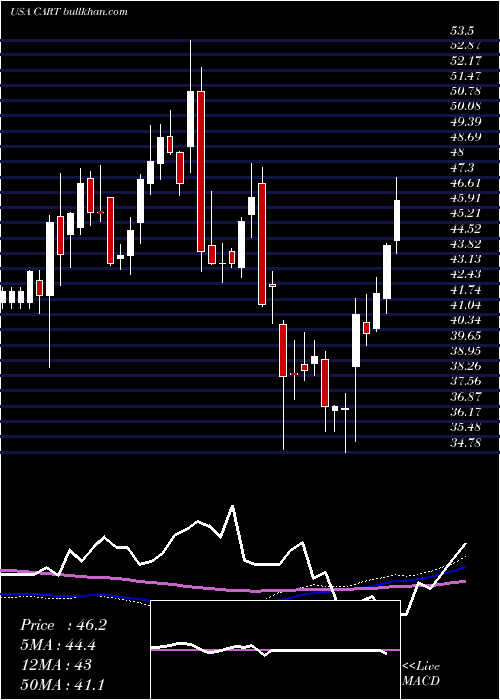Select the 42.43 price axis label
Viewport: 500px width, 700px height.
click(465, 275)
